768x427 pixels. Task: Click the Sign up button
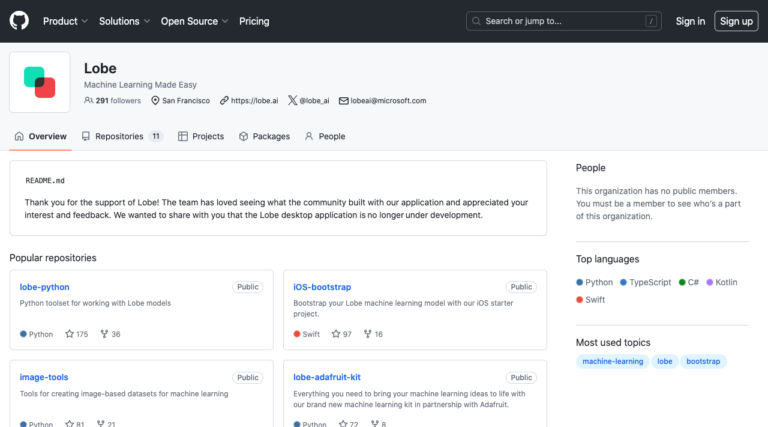tap(736, 21)
